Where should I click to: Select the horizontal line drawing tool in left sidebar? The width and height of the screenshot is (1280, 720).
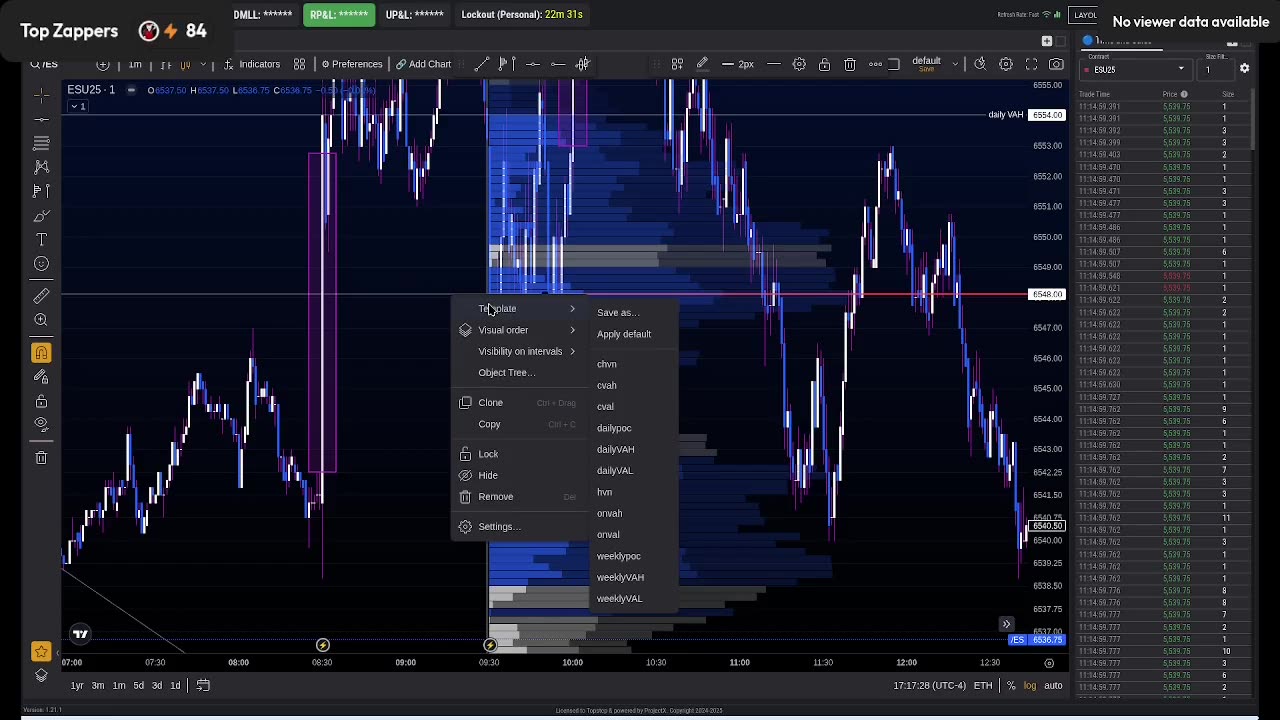(x=41, y=119)
